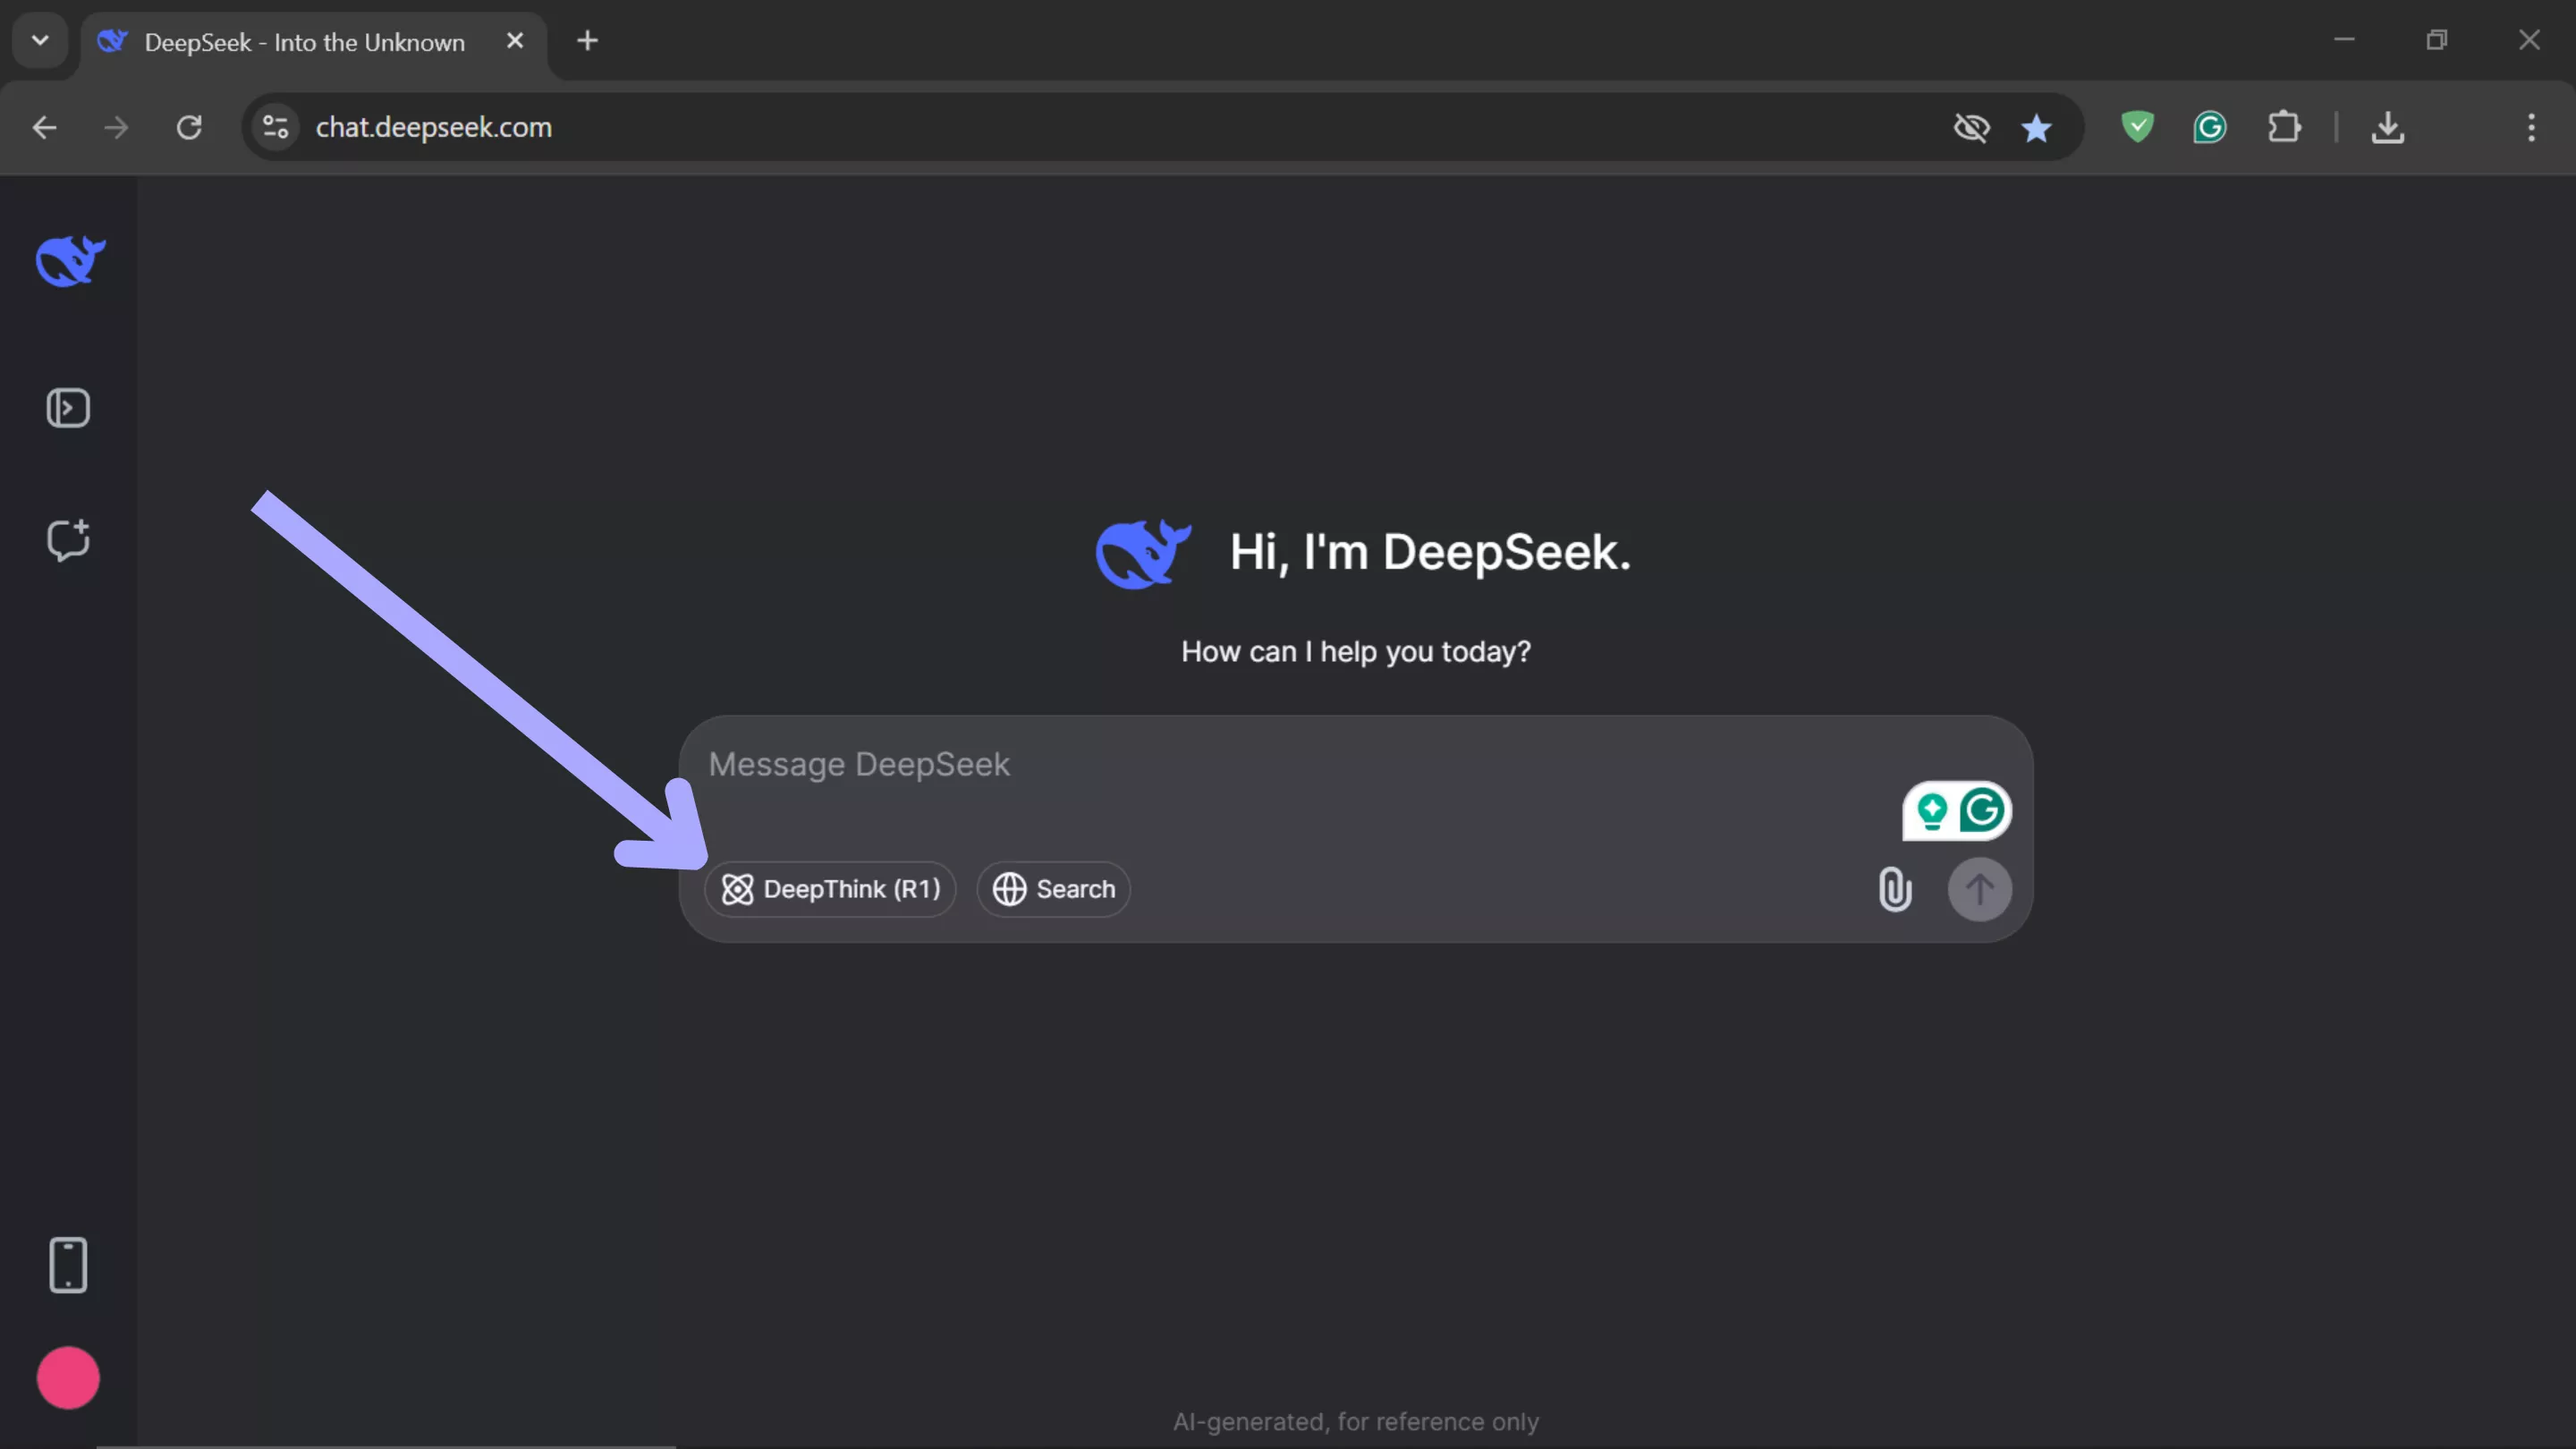Open the Grammarly extension icon
The image size is (2576, 1449).
tap(2210, 127)
